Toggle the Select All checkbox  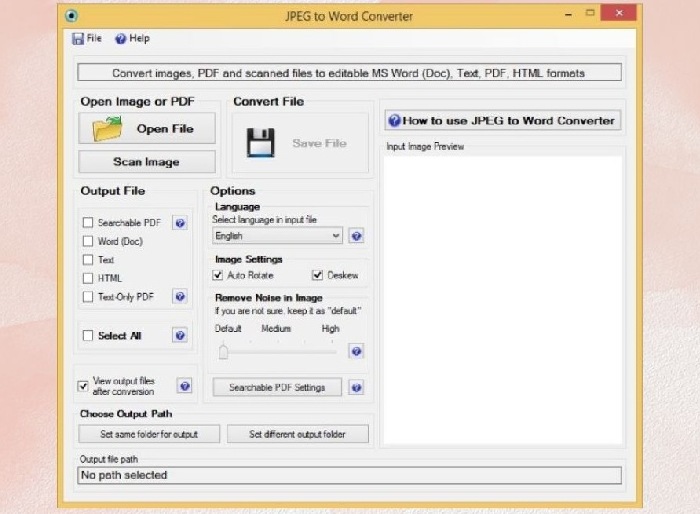[x=88, y=335]
